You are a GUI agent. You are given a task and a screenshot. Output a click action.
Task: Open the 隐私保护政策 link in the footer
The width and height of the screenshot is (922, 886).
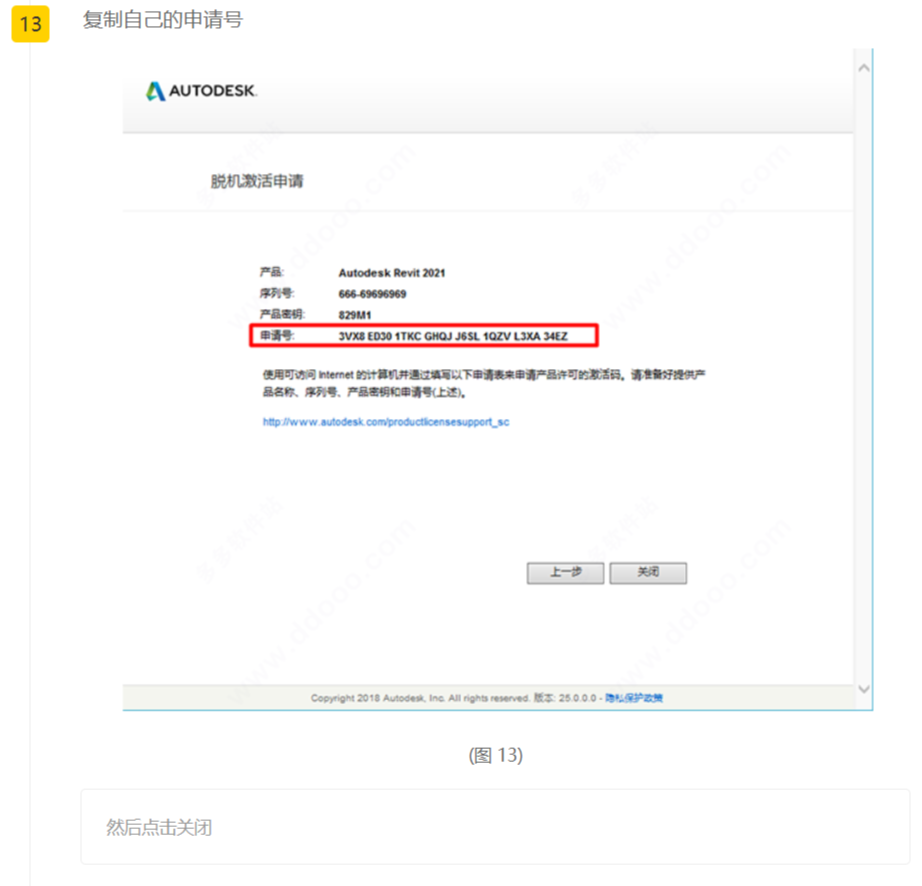point(634,698)
